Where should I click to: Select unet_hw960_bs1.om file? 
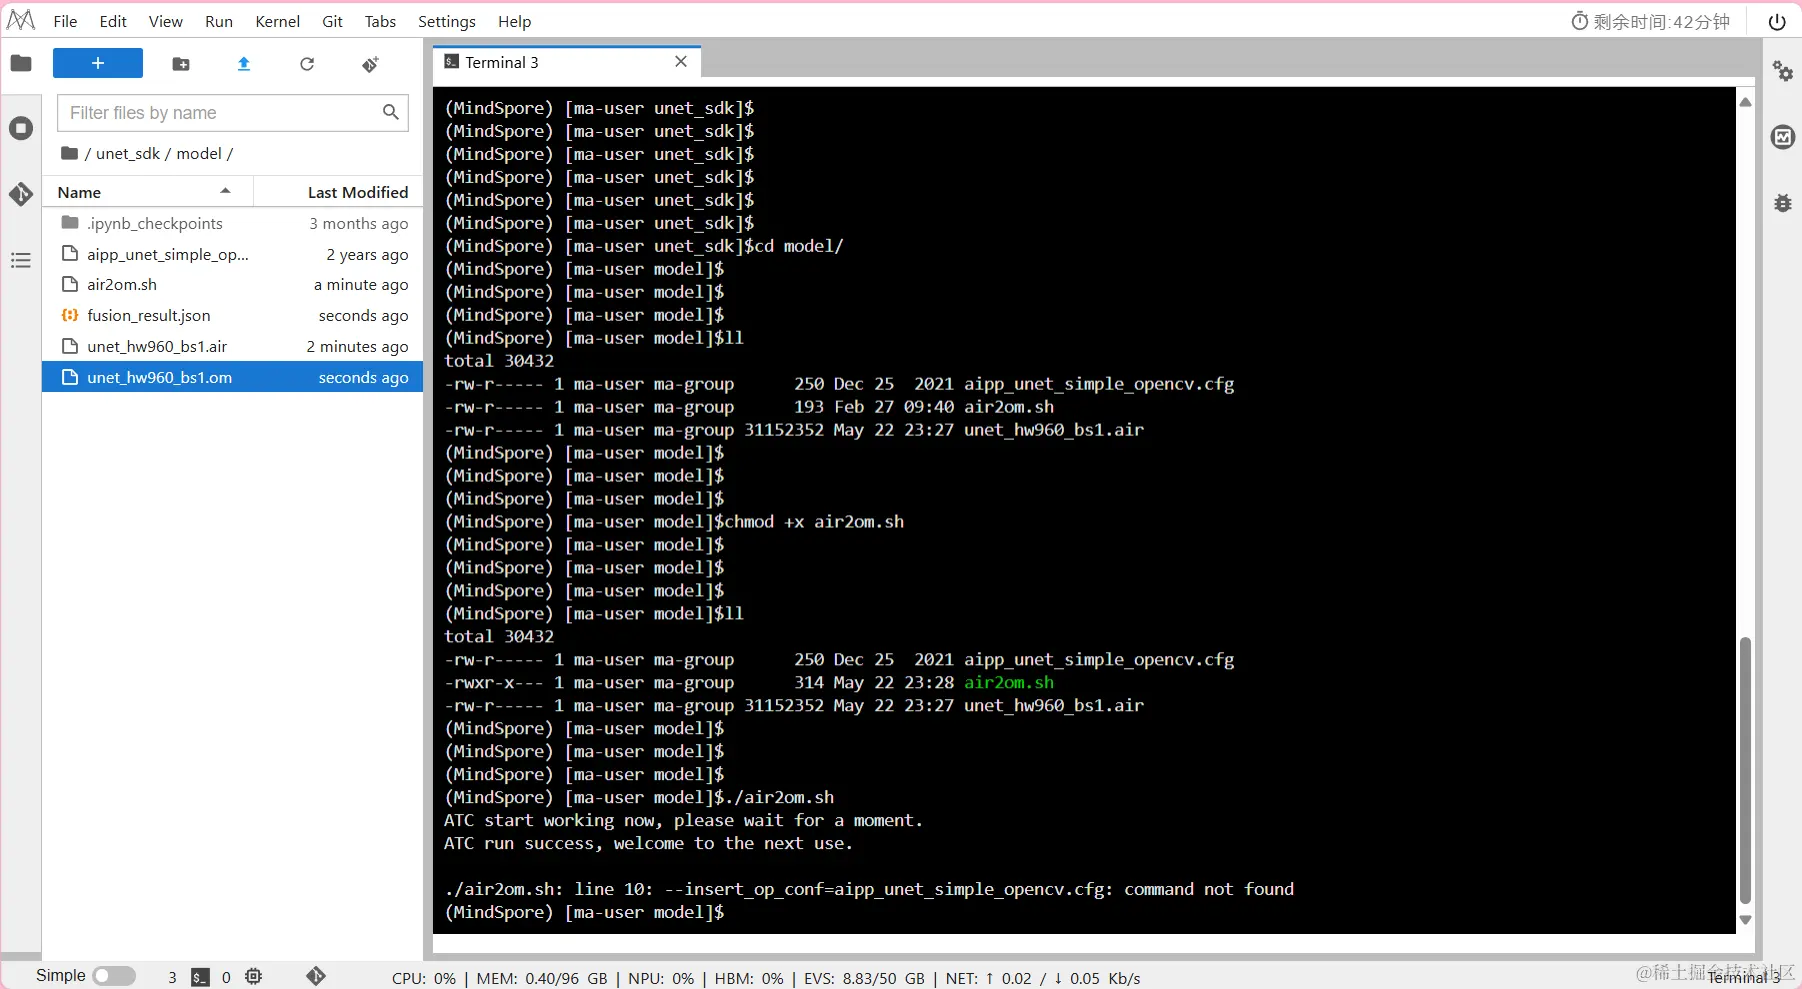[x=232, y=377]
